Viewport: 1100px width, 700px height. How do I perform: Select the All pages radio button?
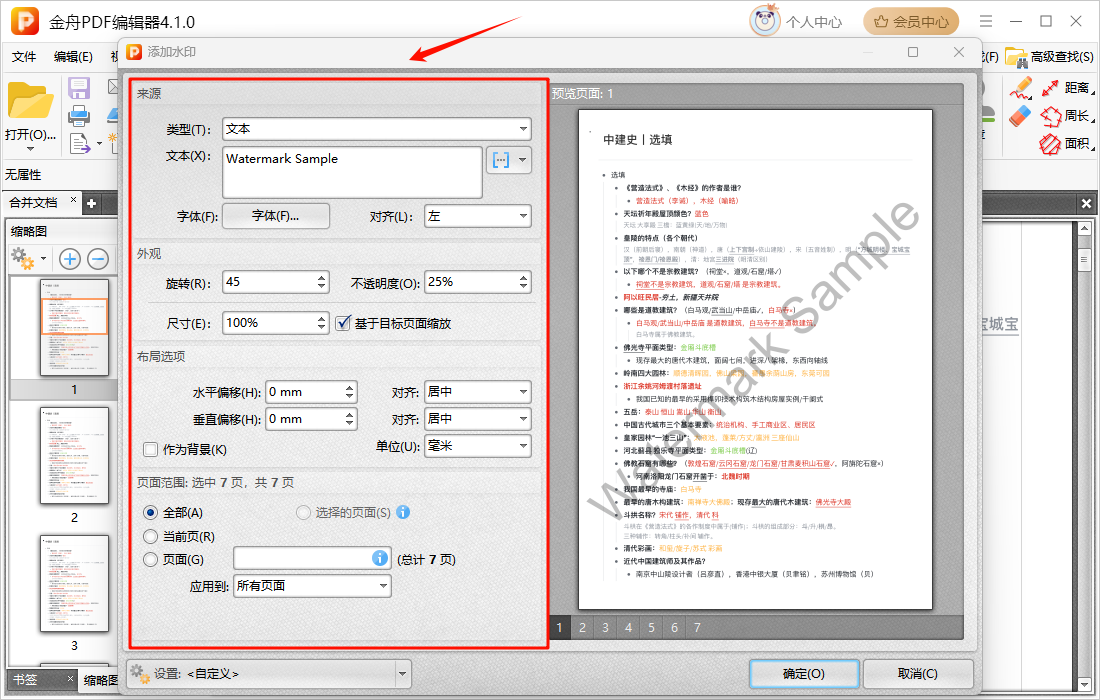pyautogui.click(x=150, y=513)
